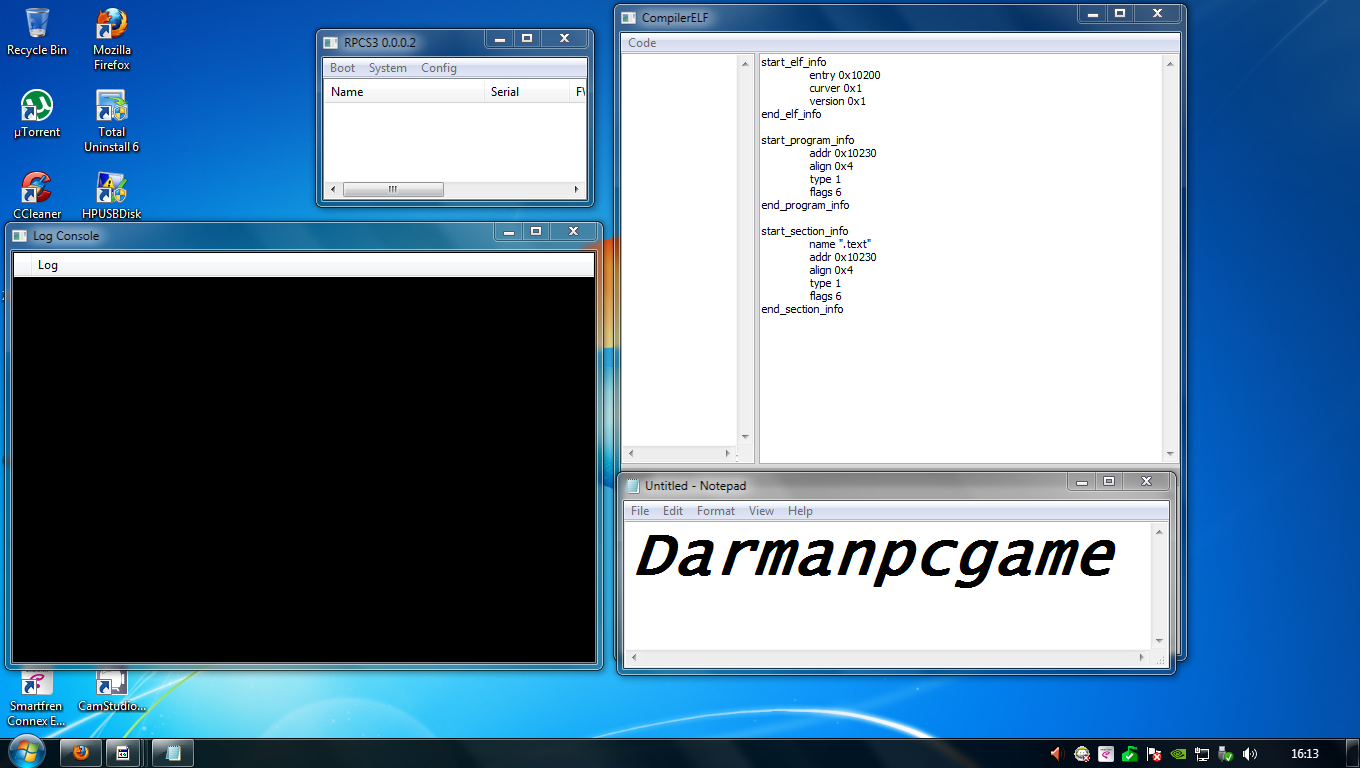
Task: Open the Help menu in Notepad
Action: click(799, 511)
